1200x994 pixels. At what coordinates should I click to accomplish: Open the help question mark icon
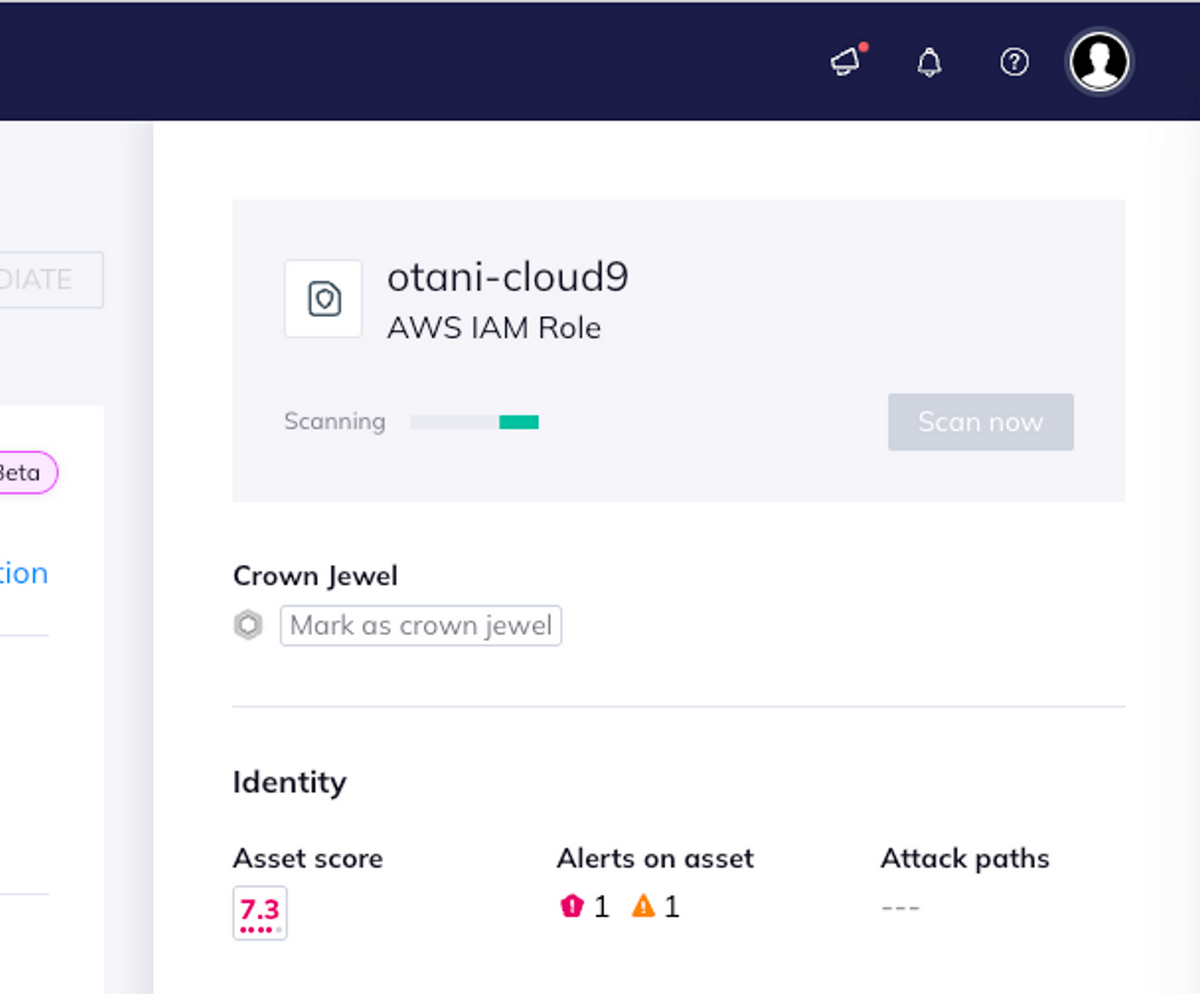(1014, 63)
